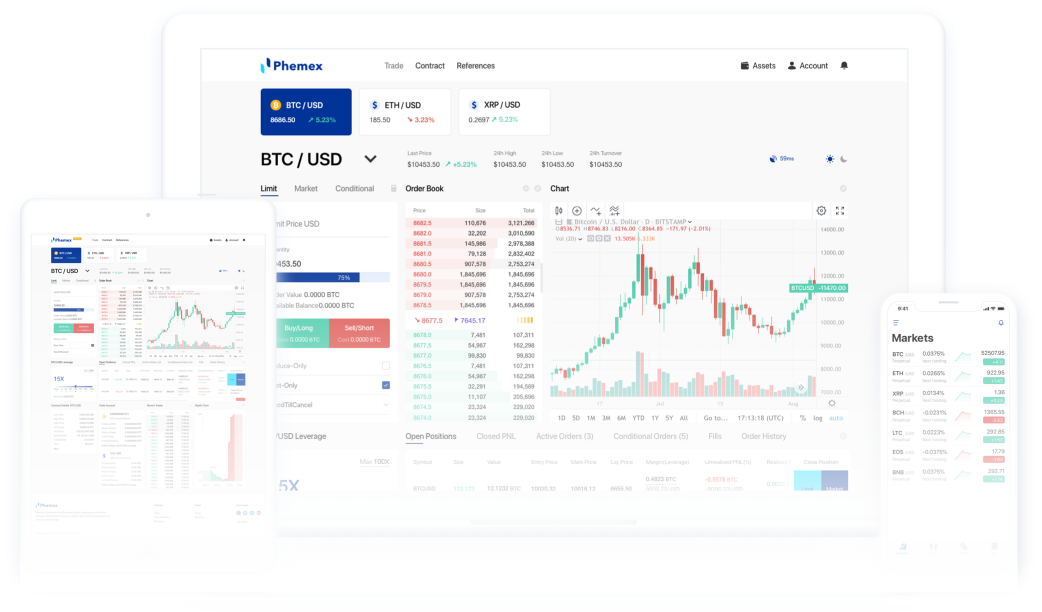The height and width of the screenshot is (612, 1042).
Task: Adjust the 75% quantity slider bar
Action: point(333,277)
